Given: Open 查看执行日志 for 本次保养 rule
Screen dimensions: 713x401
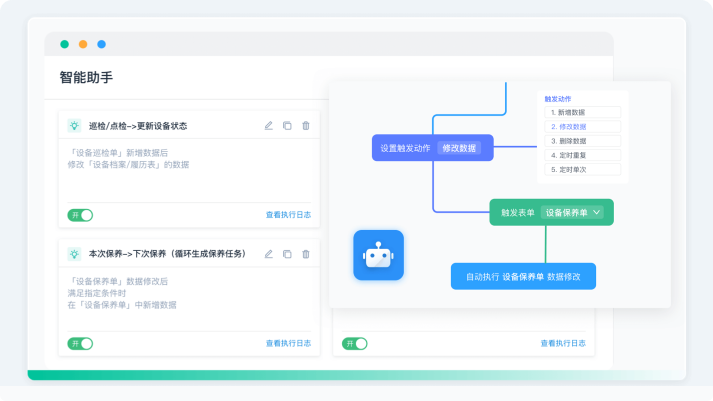Looking at the screenshot, I should click(288, 343).
